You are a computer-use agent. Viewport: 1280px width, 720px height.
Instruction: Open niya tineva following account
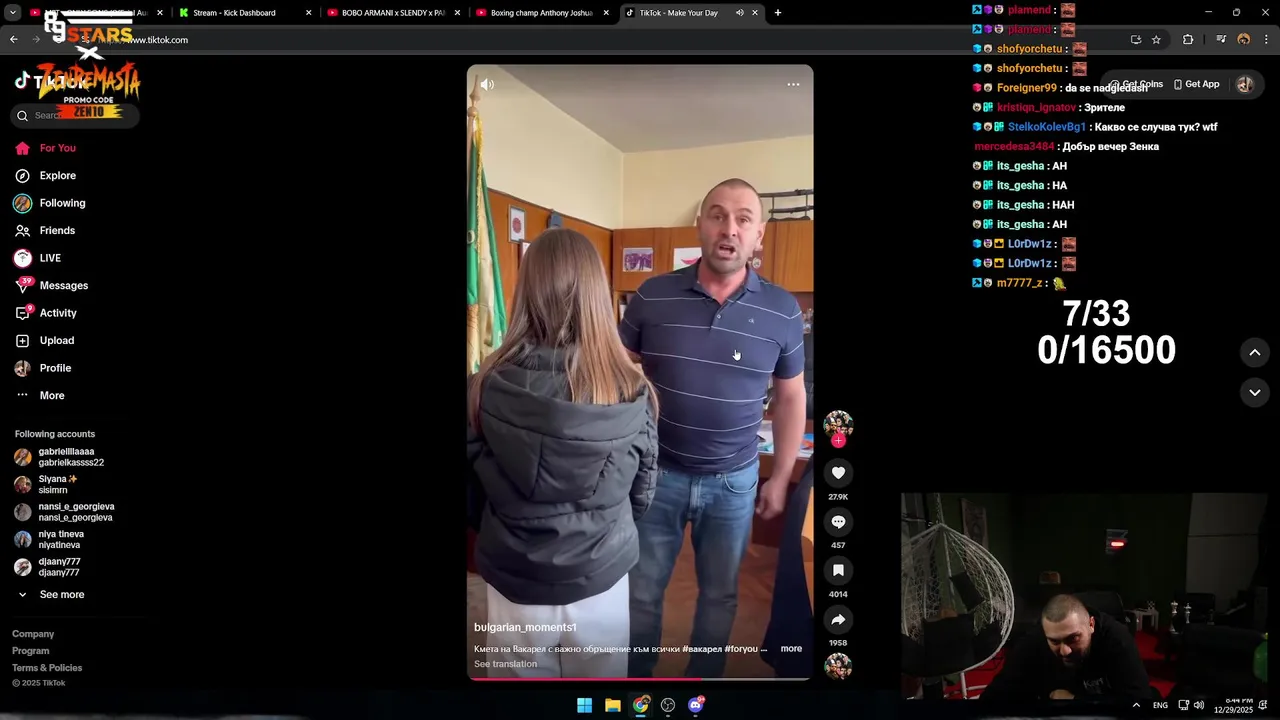[x=50, y=540]
